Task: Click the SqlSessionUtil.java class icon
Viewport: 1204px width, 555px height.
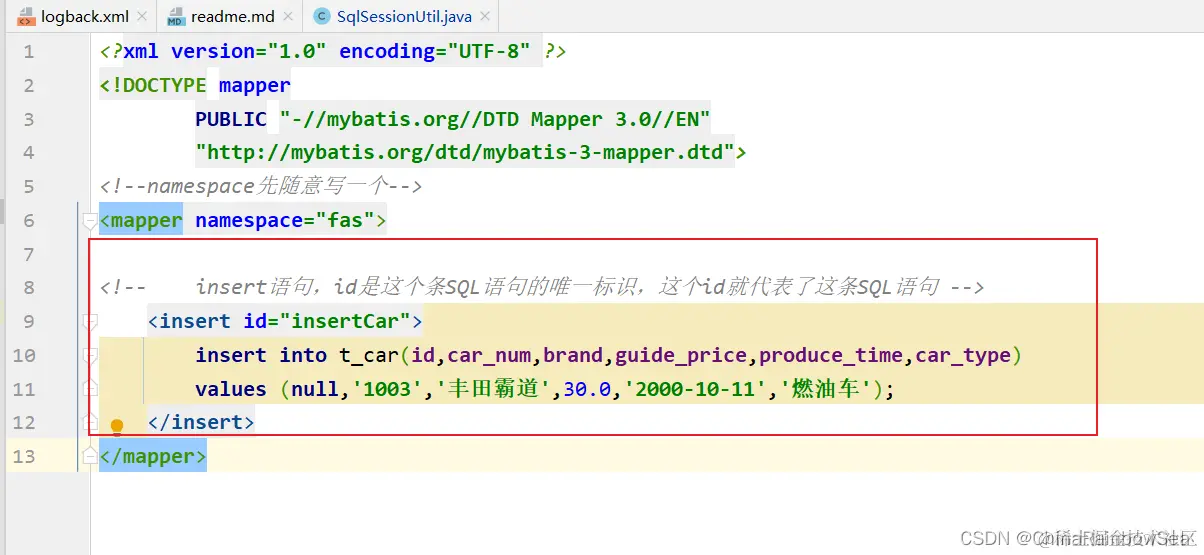Action: point(321,16)
